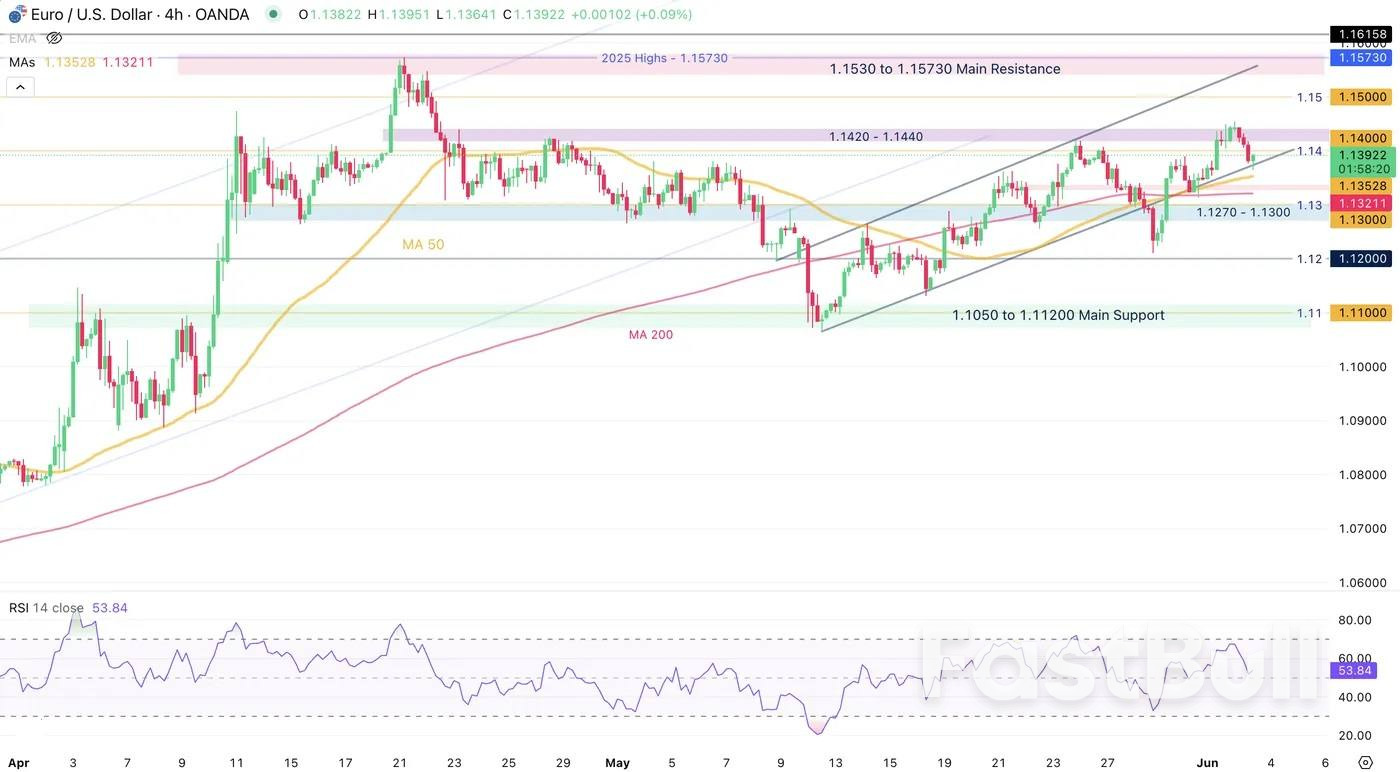The image size is (1400, 772).
Task: Click the 1.1270 - 1.1300 zone label
Action: coord(1243,212)
